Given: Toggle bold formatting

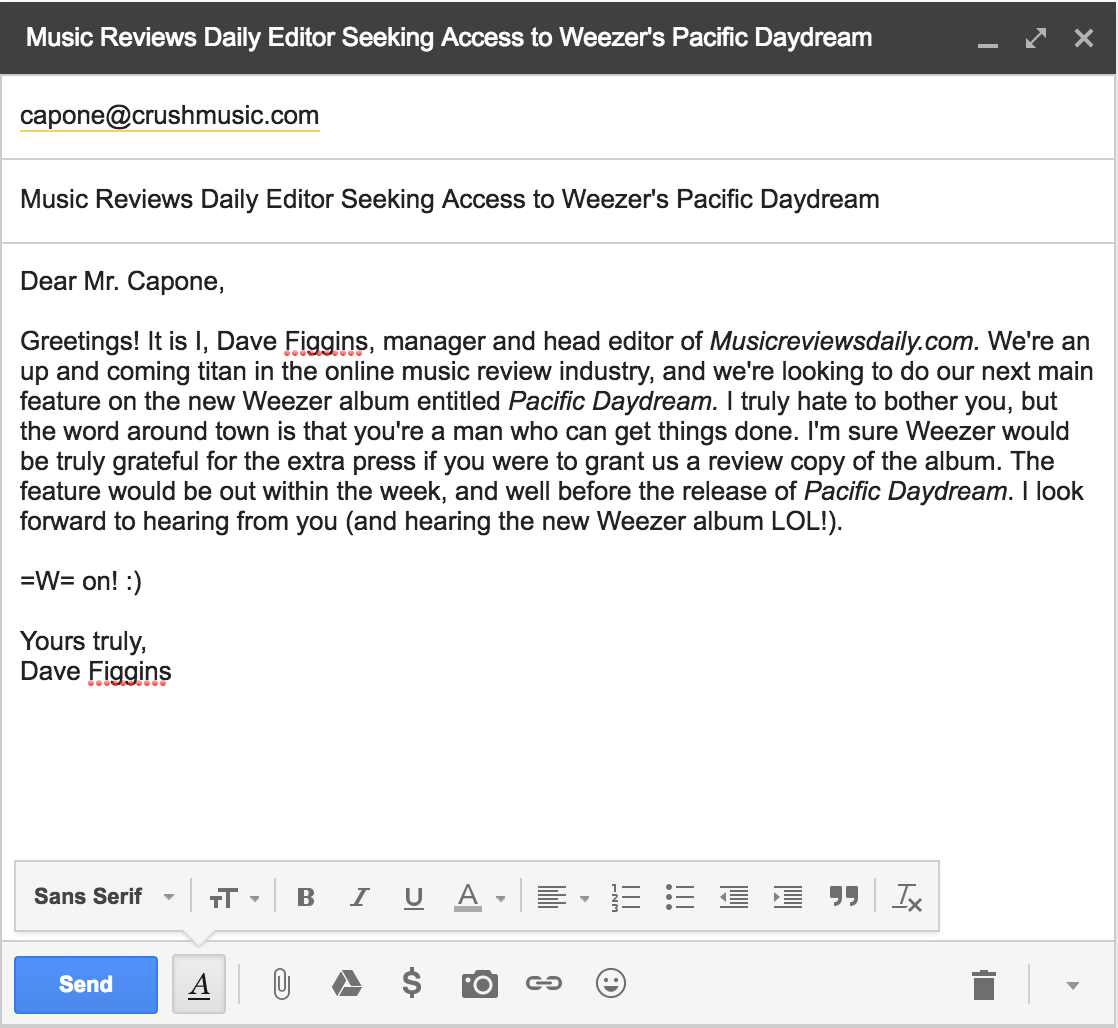Looking at the screenshot, I should [306, 898].
